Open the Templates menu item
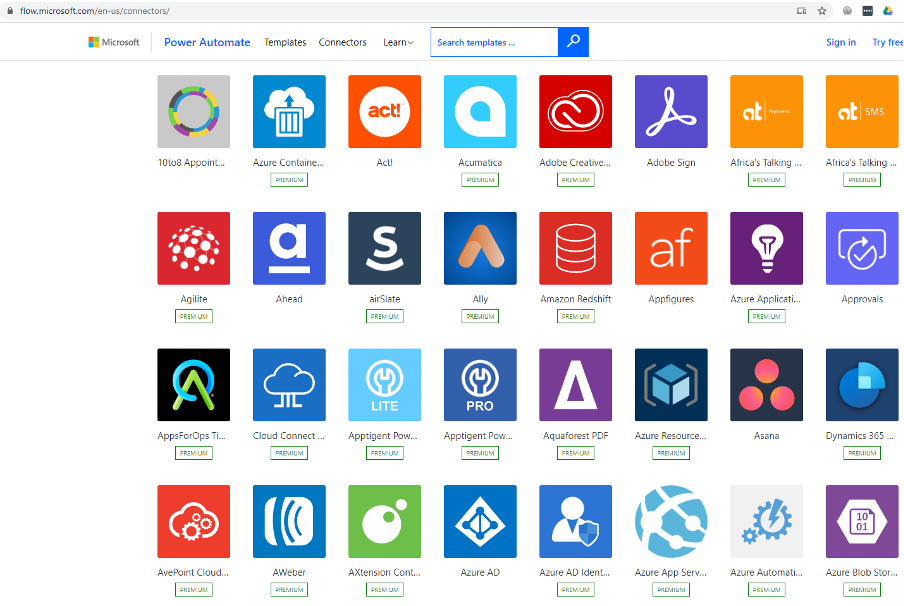The height and width of the screenshot is (606, 904). (x=285, y=43)
